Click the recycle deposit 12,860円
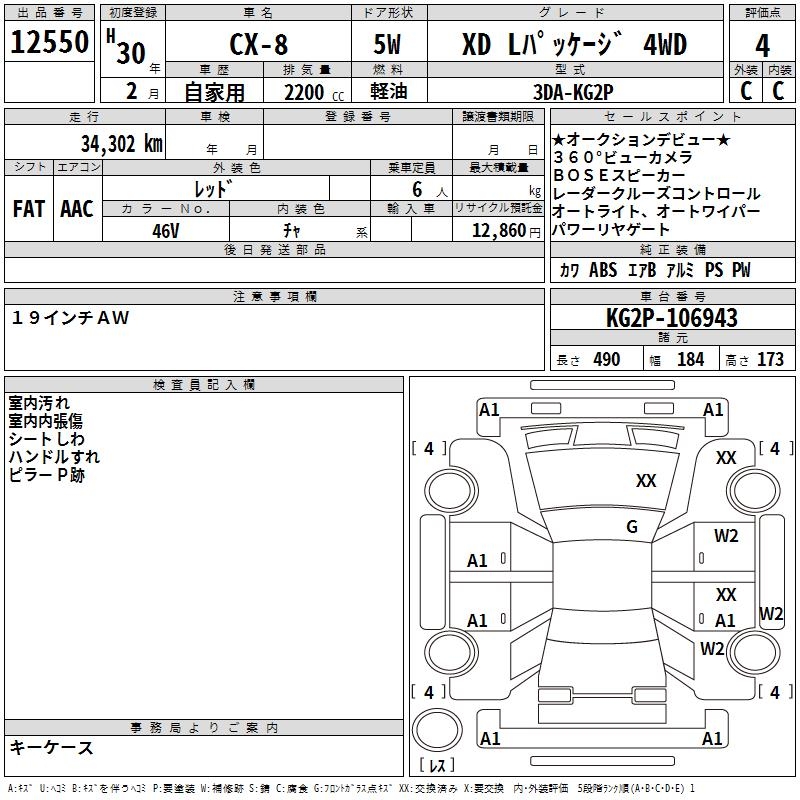800x800 pixels. pos(506,231)
